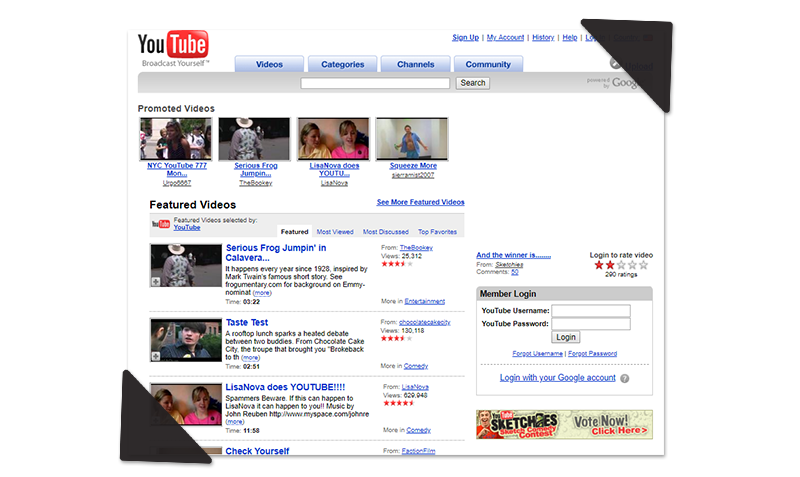
Task: Focus the YouTube Password field
Action: tap(591, 324)
